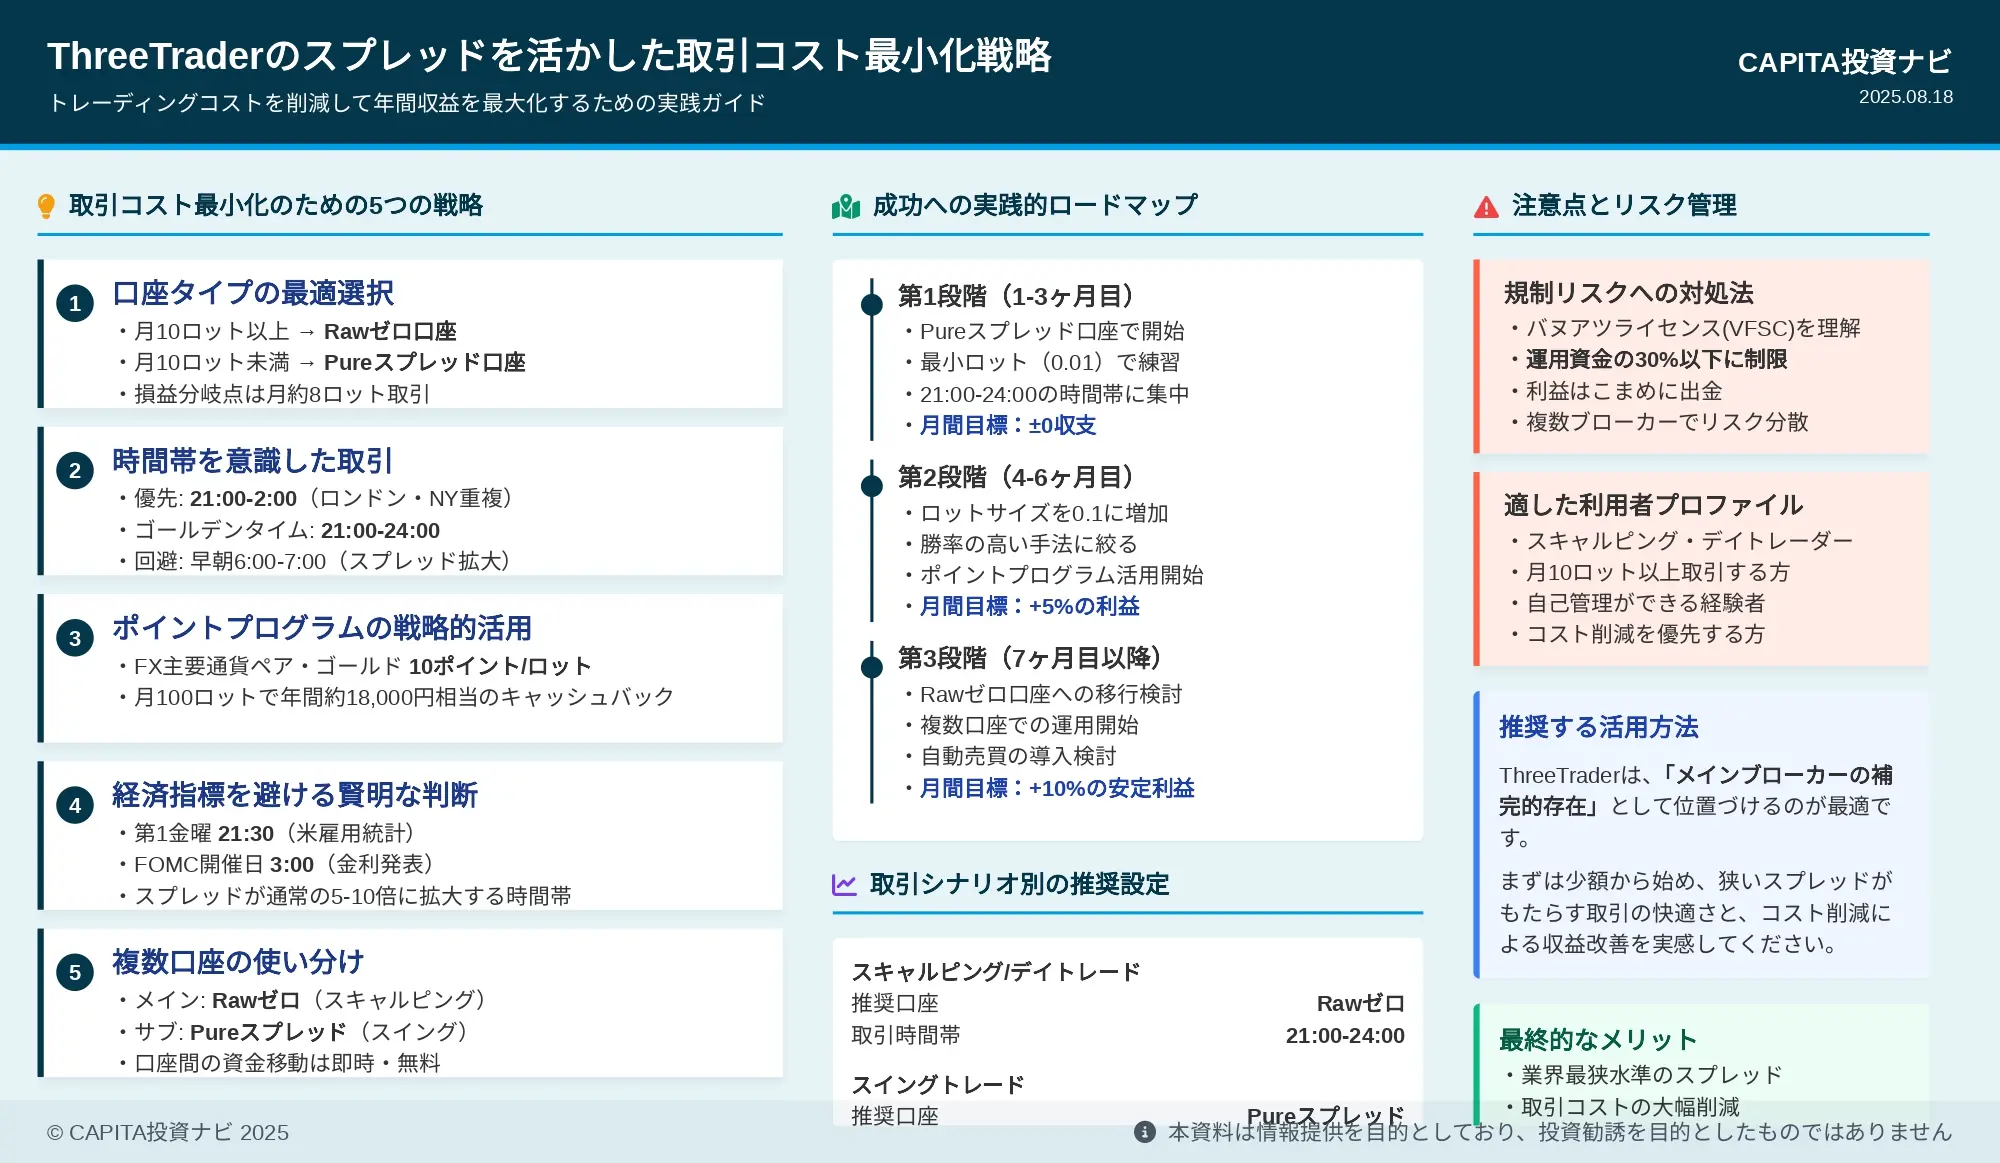
Task: Click the lightbulb icon beside 5つの戦略 heading
Action: coord(46,206)
